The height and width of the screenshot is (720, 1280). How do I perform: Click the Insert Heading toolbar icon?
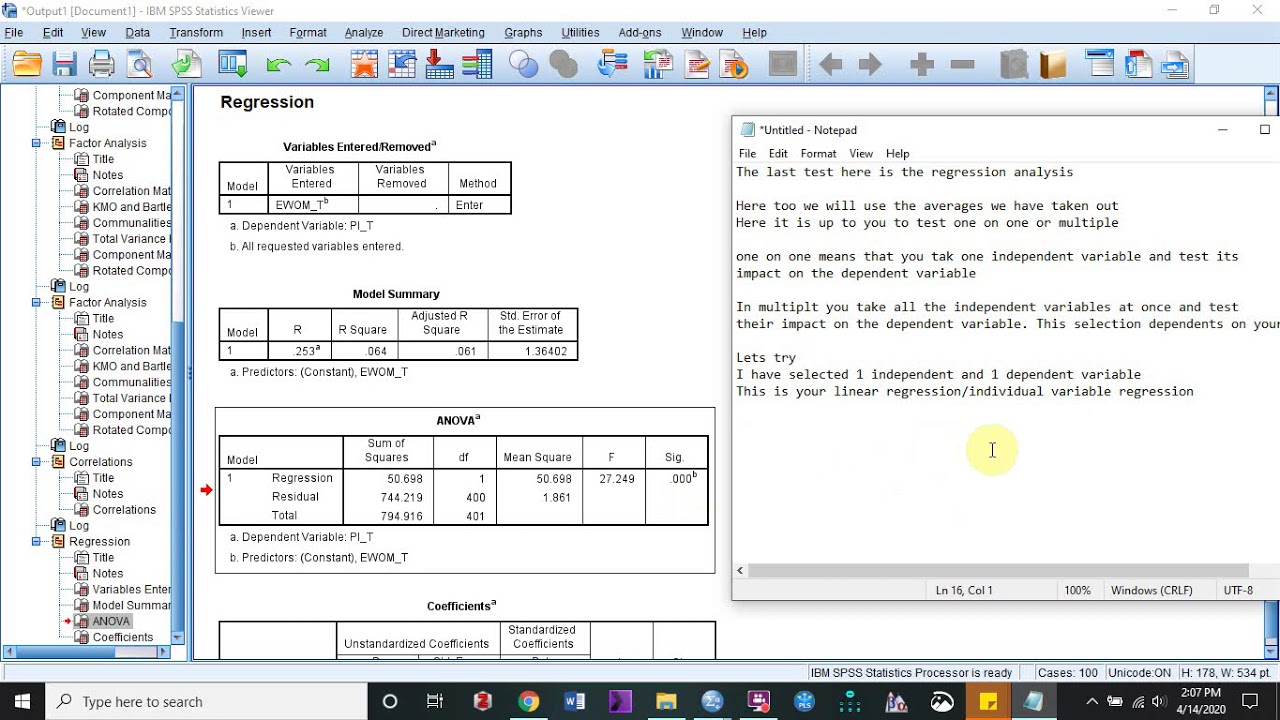tap(1100, 66)
